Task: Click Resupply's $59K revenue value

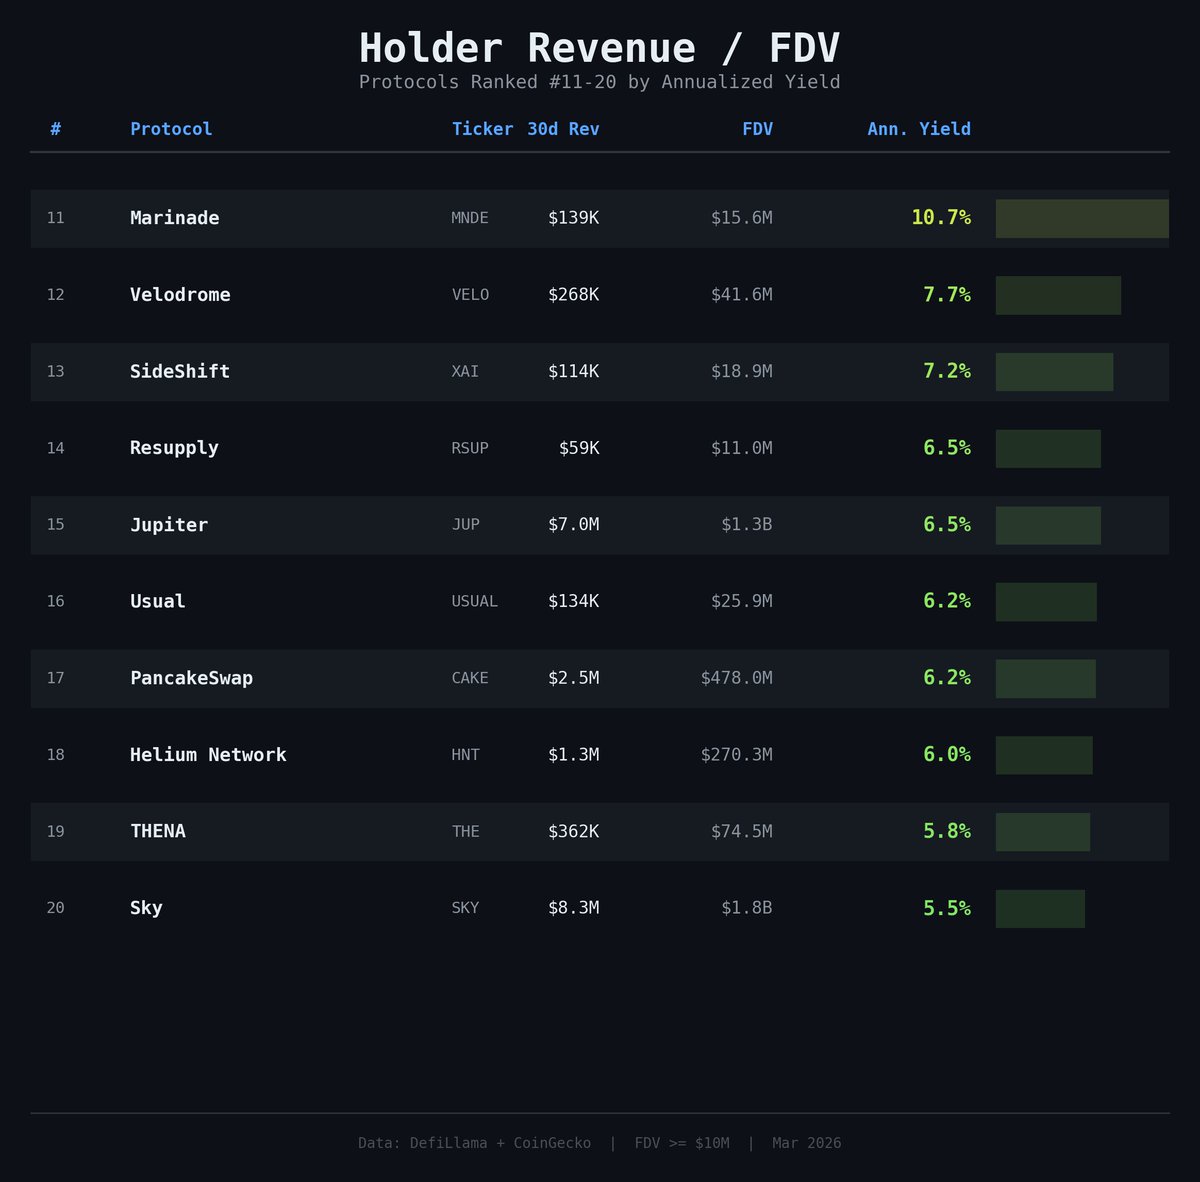Action: pos(579,448)
